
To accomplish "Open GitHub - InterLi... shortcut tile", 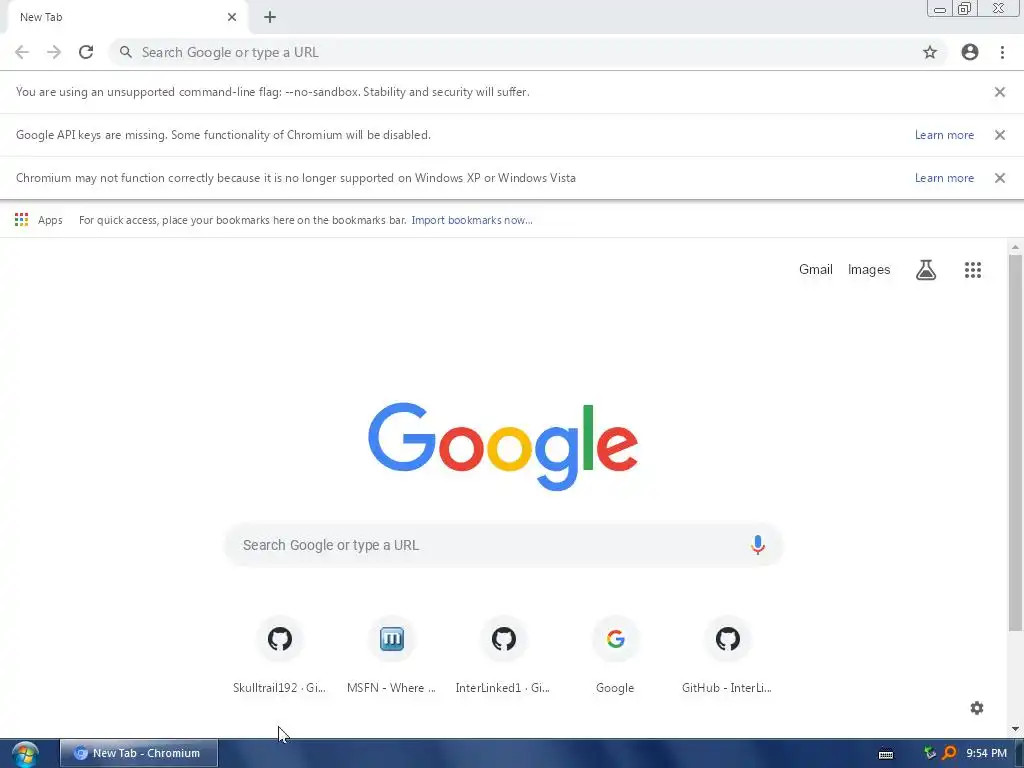I will pyautogui.click(x=727, y=656).
